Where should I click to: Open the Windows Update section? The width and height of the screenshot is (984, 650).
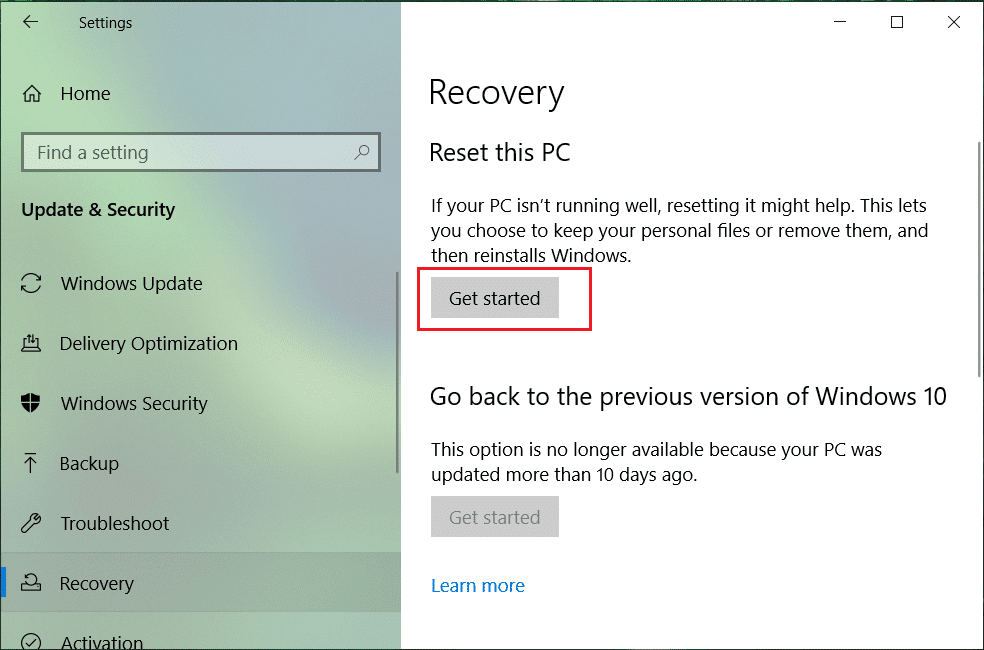pyautogui.click(x=131, y=284)
